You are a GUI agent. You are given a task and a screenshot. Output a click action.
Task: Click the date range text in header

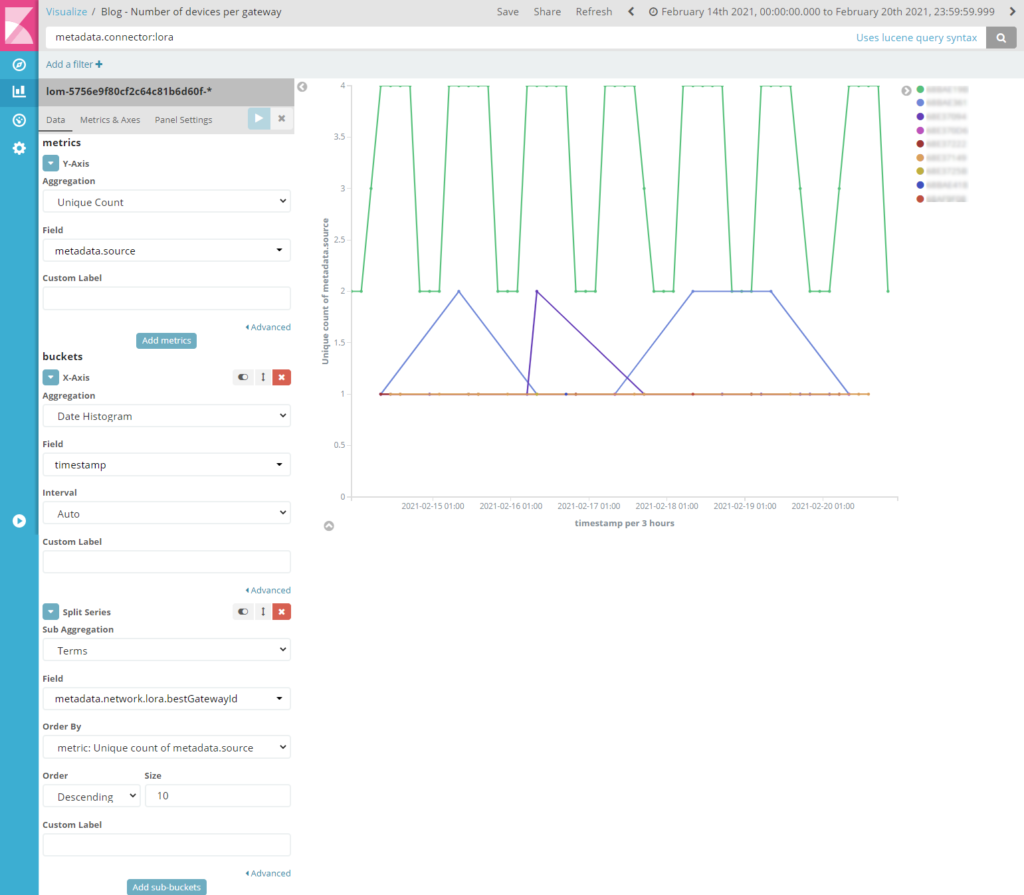tap(827, 12)
